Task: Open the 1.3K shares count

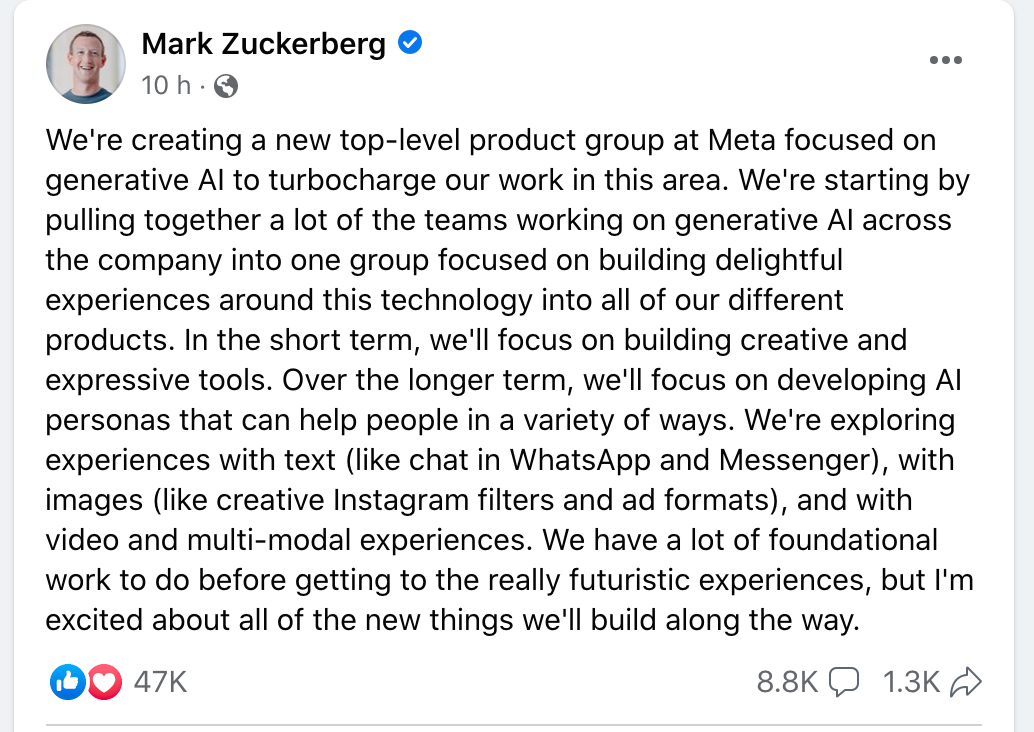Action: pyautogui.click(x=911, y=682)
